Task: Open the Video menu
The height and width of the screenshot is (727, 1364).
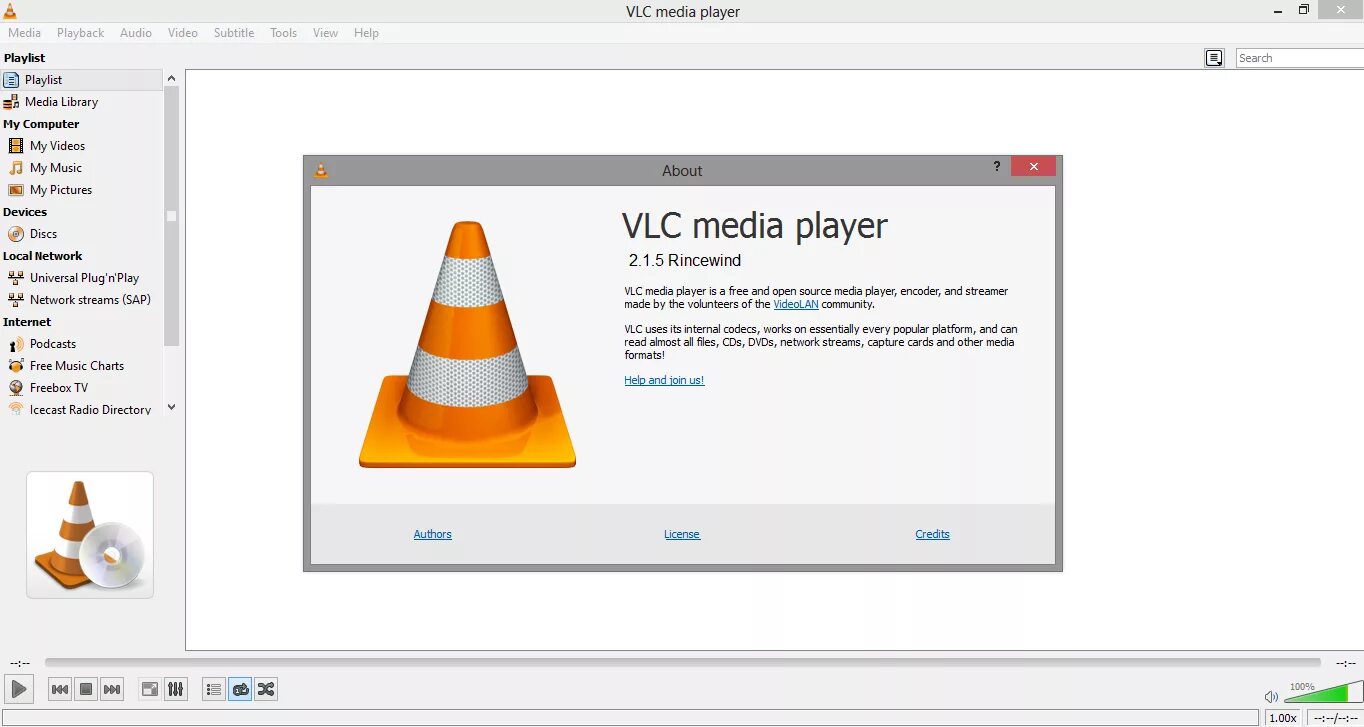Action: [x=183, y=33]
